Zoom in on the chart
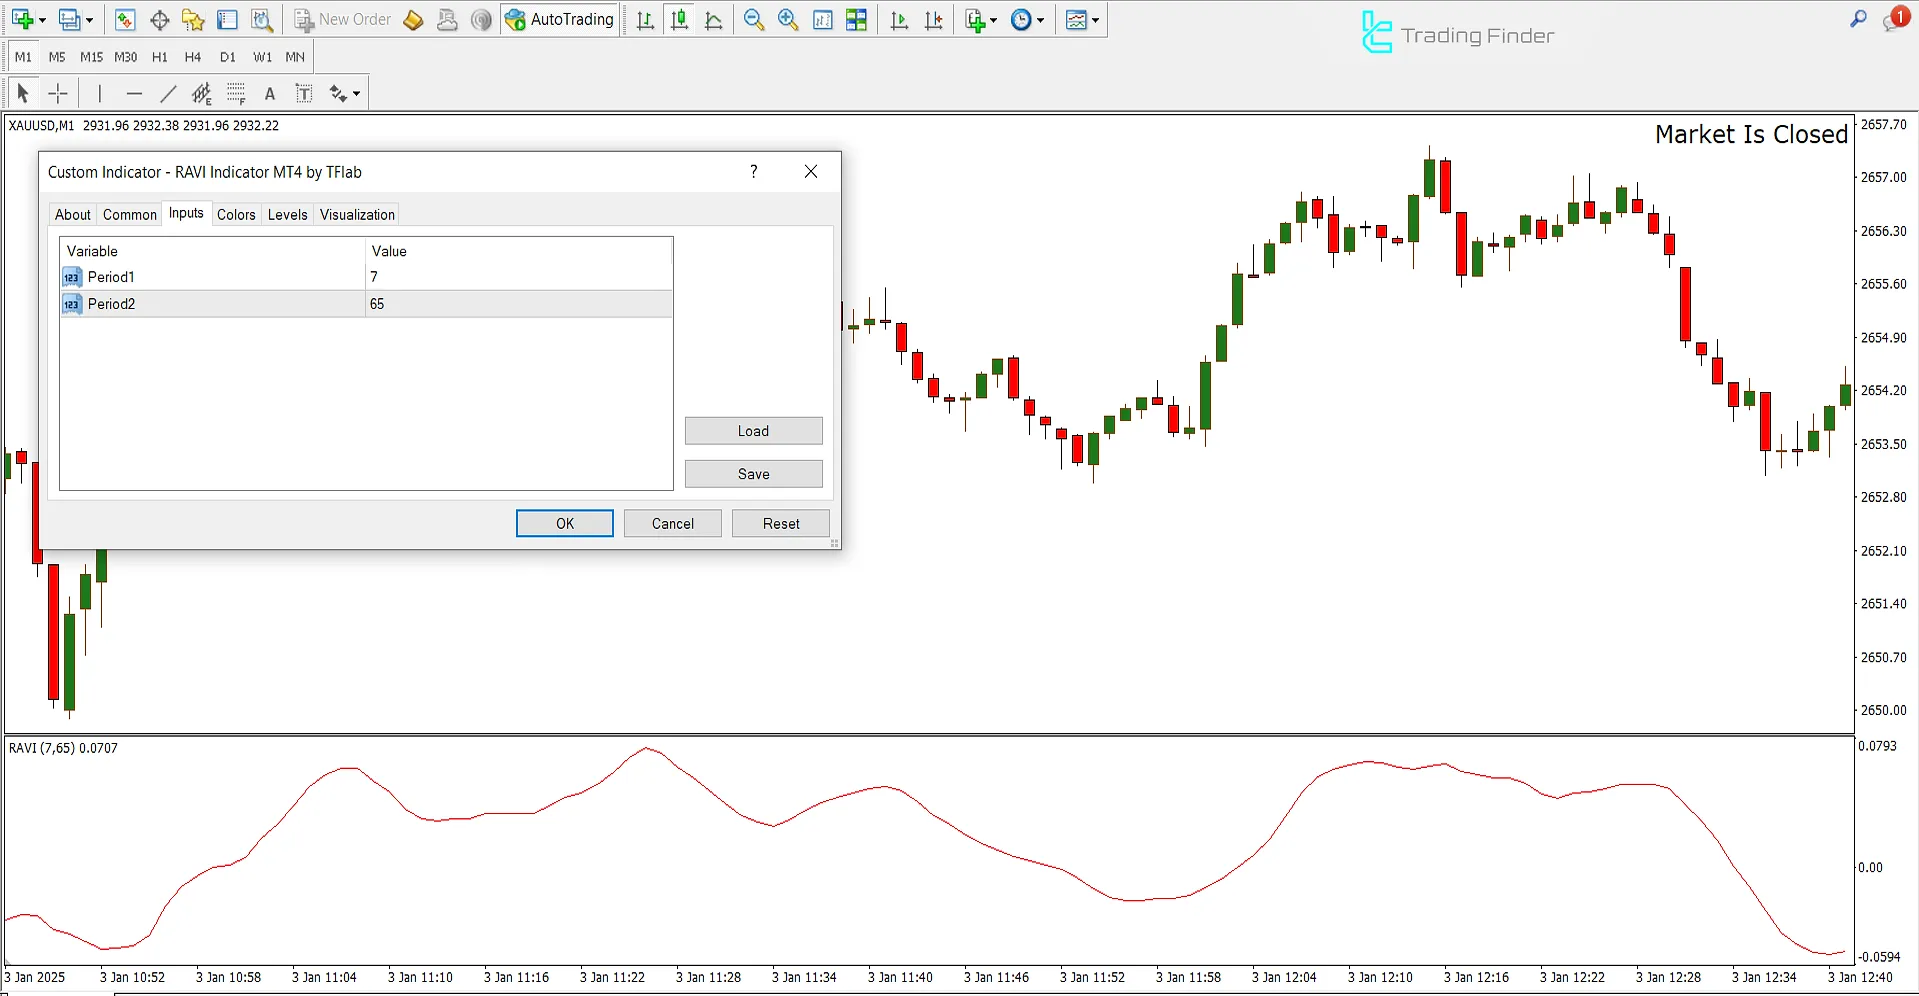This screenshot has height=996, width=1919. tap(788, 19)
